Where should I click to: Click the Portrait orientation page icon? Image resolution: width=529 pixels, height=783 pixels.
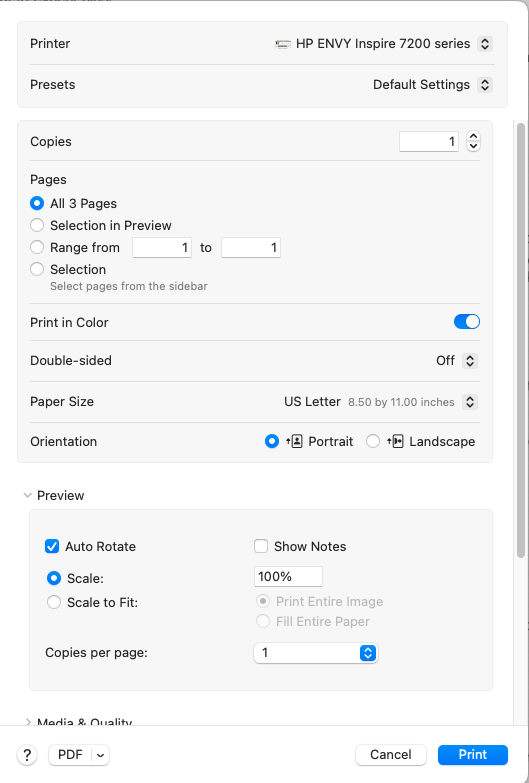point(294,441)
